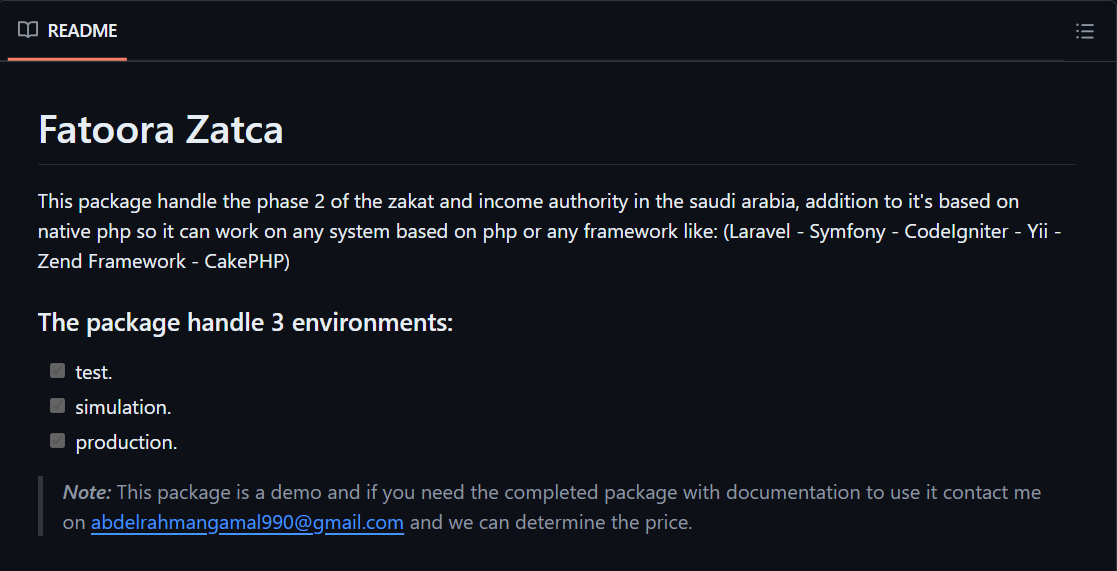This screenshot has width=1117, height=571.
Task: Toggle the simulation. checkbox
Action: [x=58, y=406]
